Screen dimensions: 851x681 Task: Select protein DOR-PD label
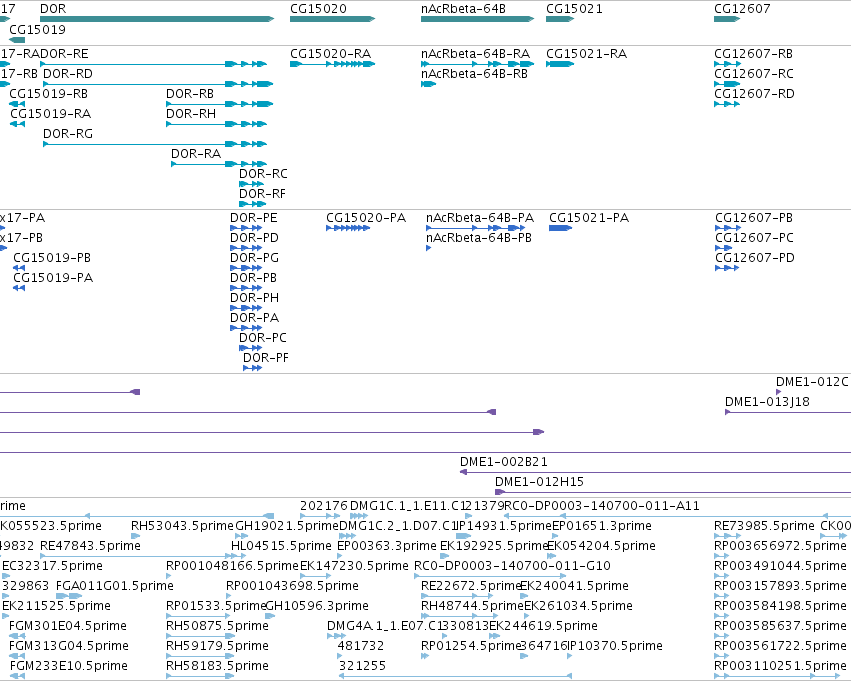coord(255,238)
